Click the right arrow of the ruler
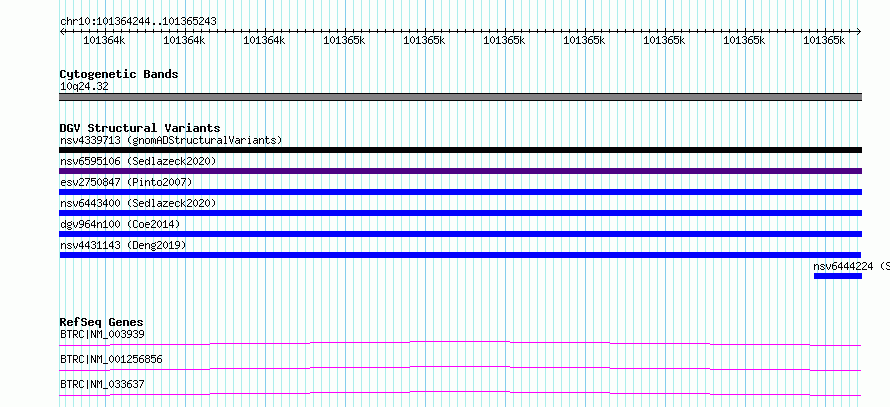Viewport: 890px width, 407px height. 859,32
